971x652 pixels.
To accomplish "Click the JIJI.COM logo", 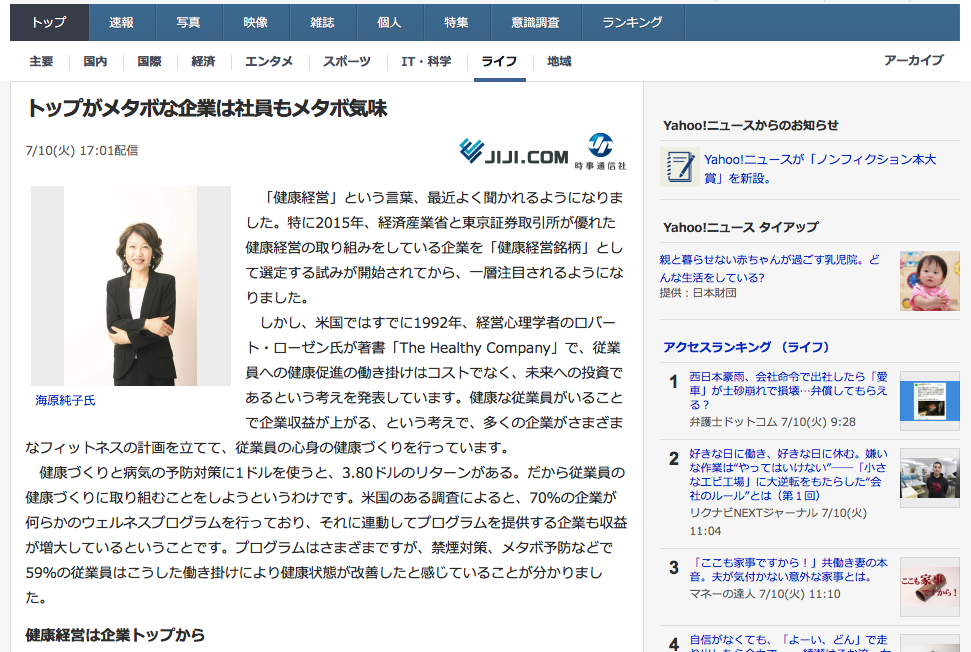I will point(514,151).
